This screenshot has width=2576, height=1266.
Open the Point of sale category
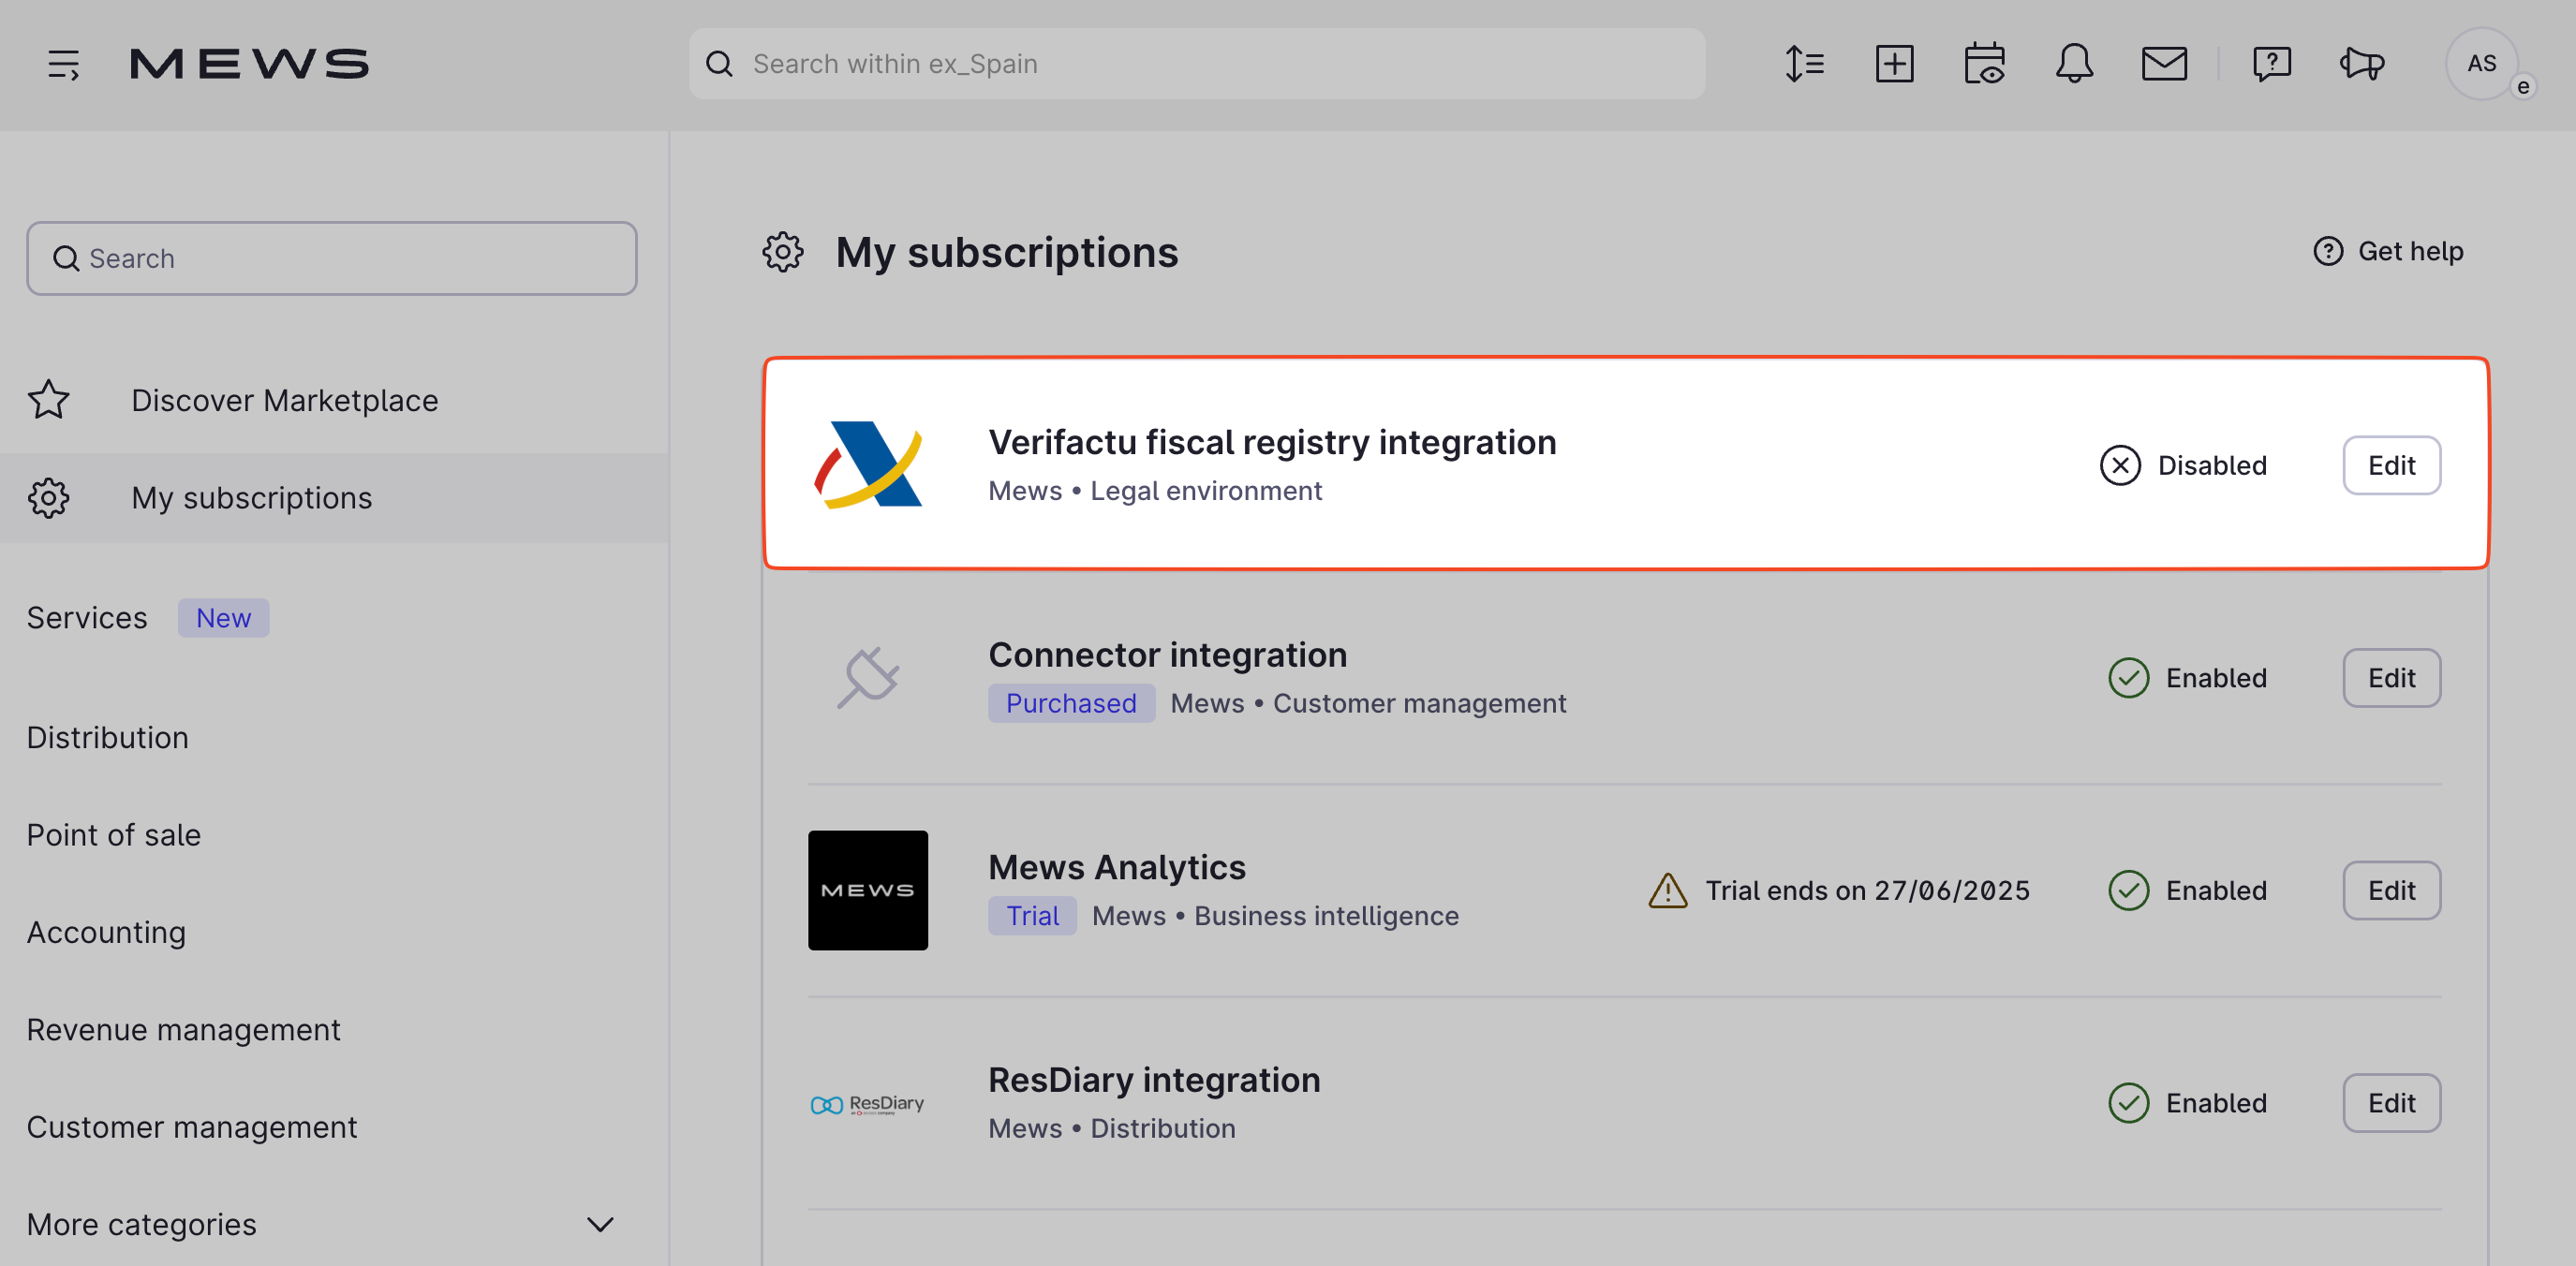click(114, 835)
